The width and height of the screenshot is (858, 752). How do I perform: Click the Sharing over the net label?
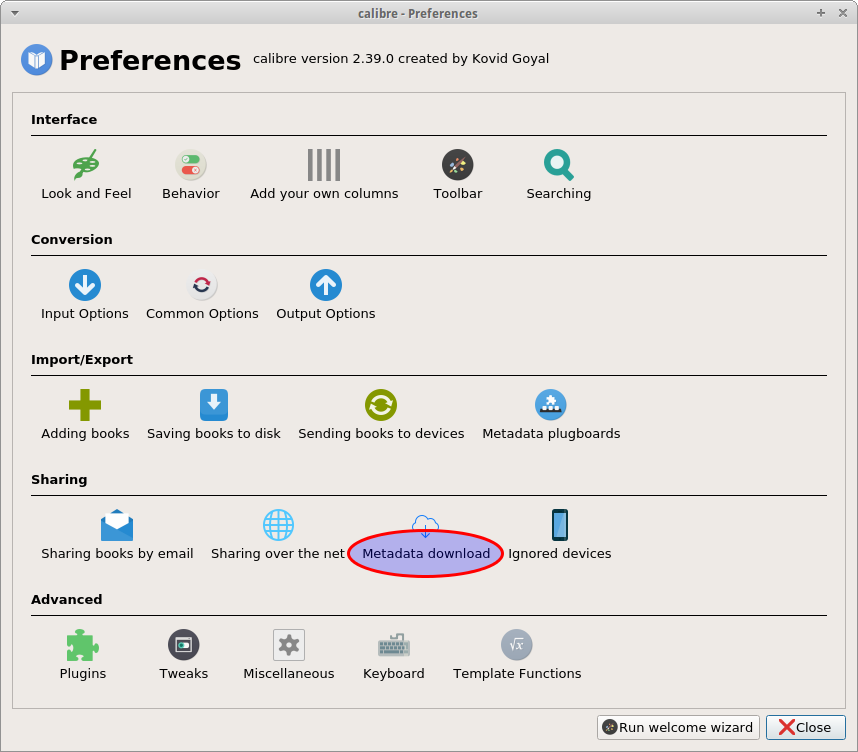click(x=278, y=554)
